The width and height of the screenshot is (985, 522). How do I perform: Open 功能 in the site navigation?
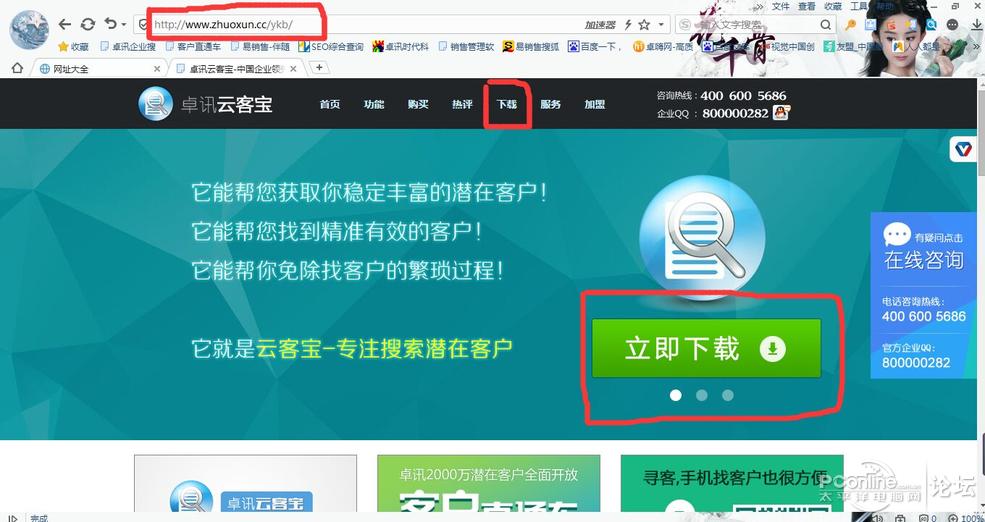point(374,104)
